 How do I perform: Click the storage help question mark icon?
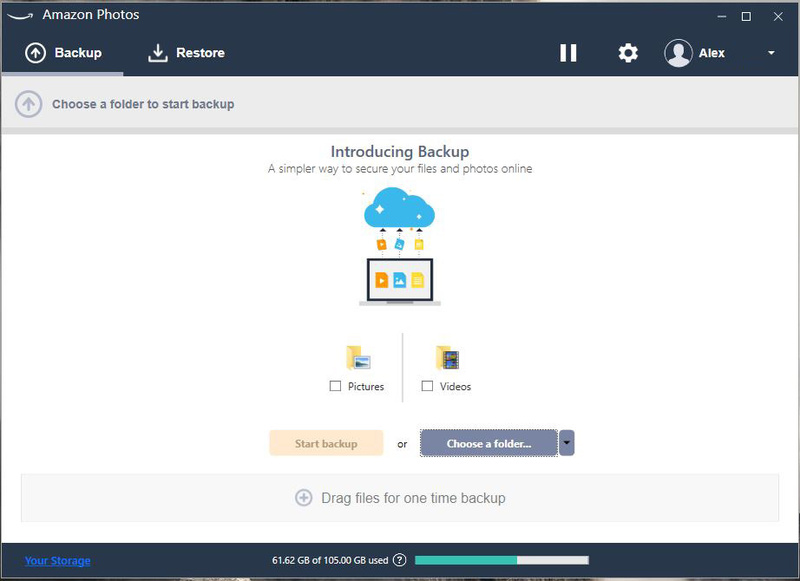399,560
